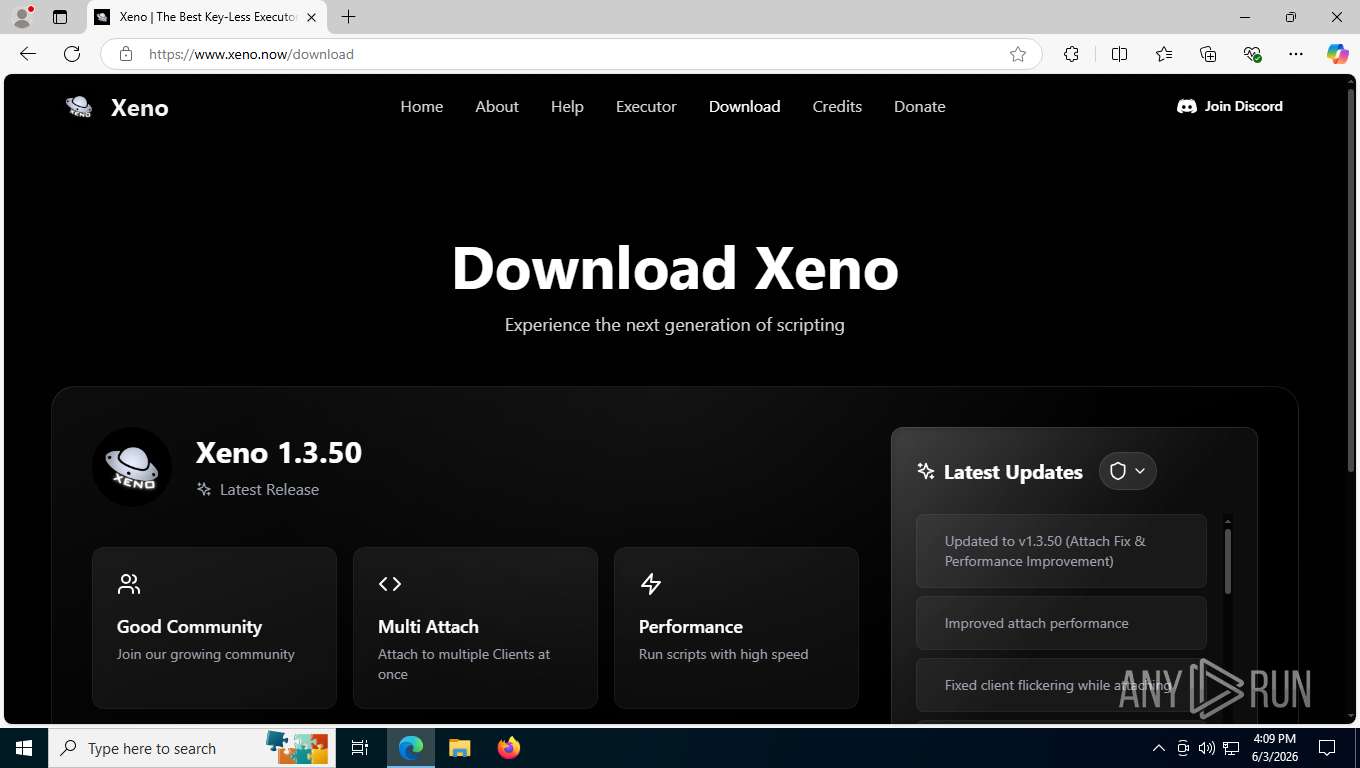This screenshot has height=768, width=1360.
Task: Open the Executor nav link
Action: 646,106
